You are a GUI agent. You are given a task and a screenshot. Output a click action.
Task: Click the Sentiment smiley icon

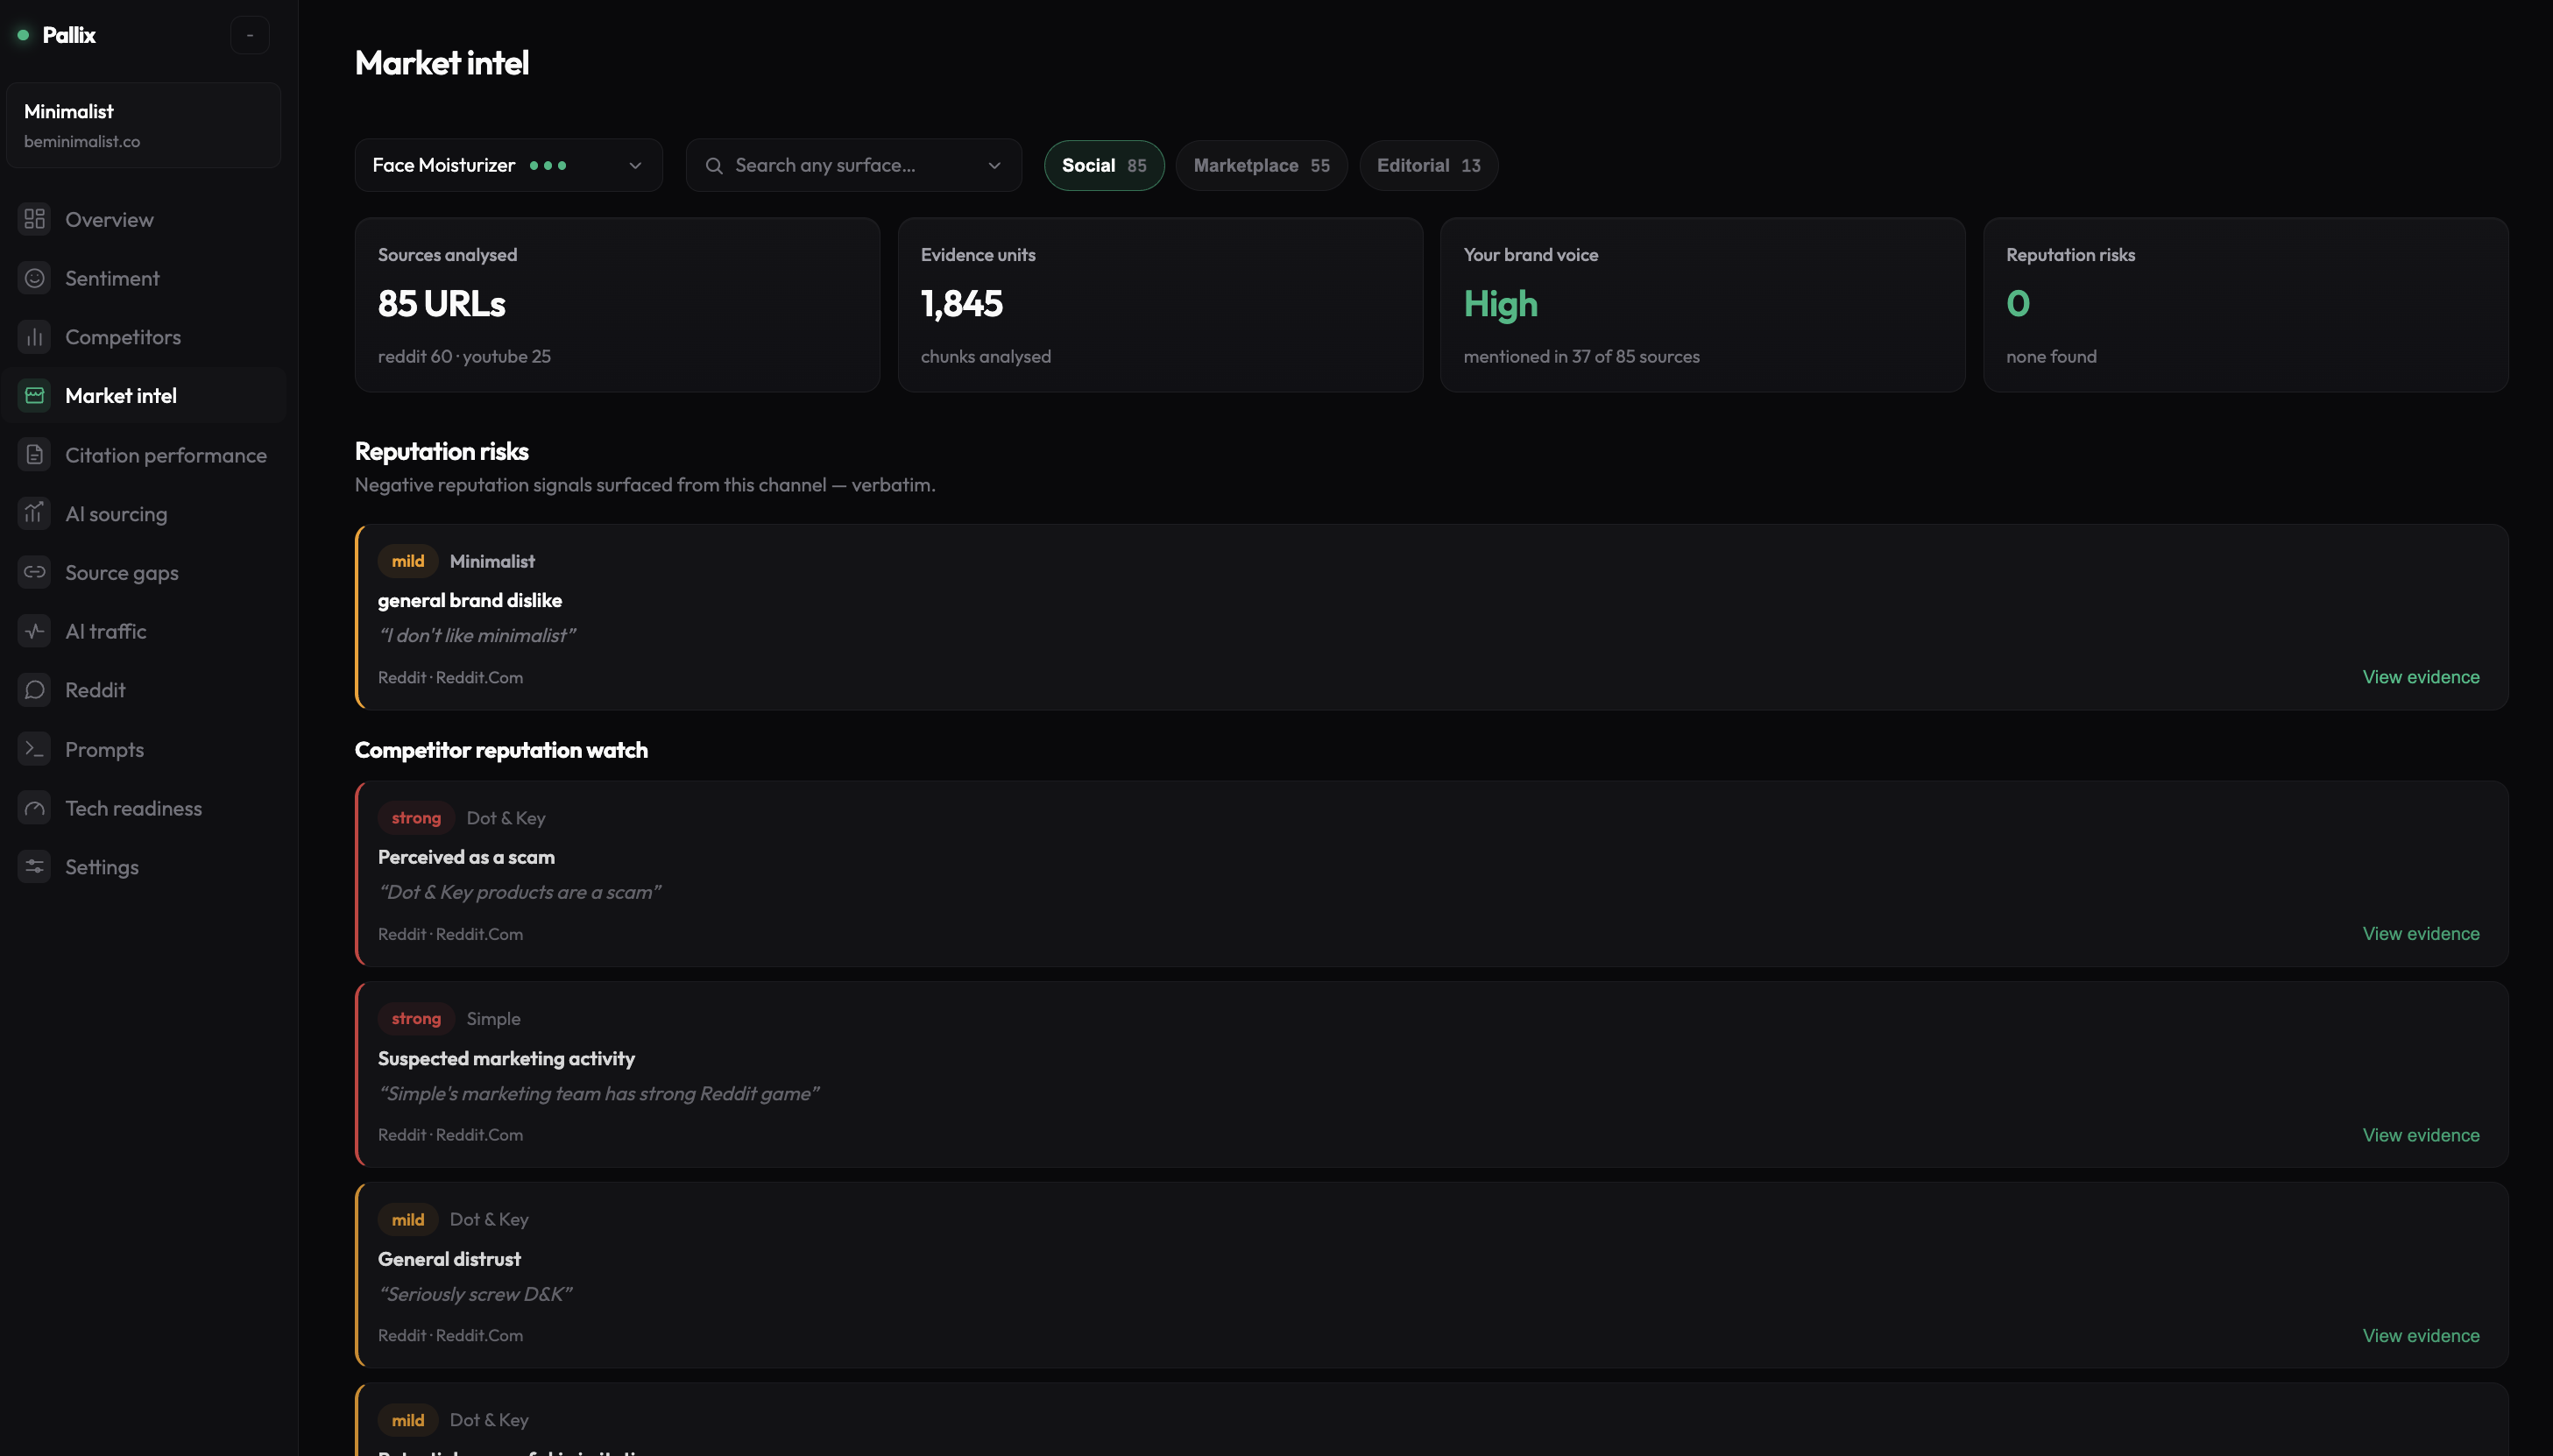click(35, 278)
